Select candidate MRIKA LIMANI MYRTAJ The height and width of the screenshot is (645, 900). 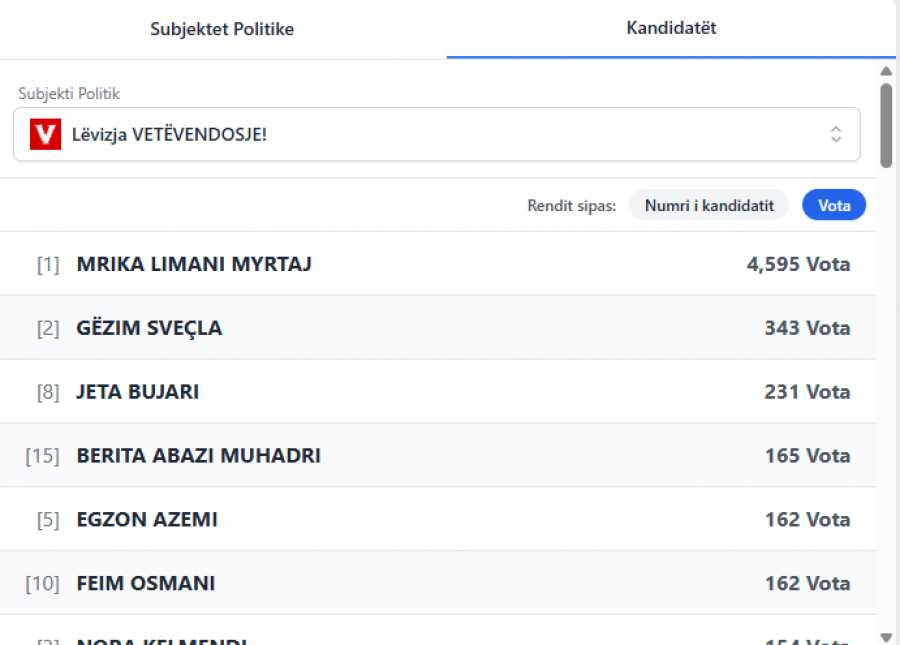point(194,264)
